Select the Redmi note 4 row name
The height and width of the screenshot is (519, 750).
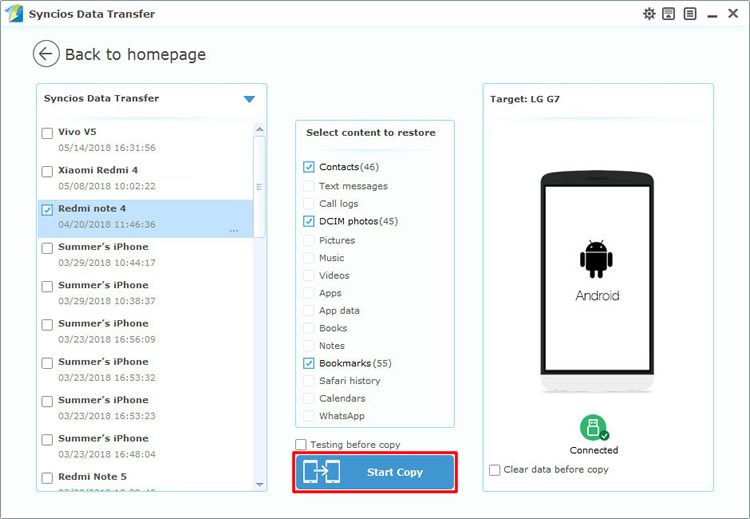pos(92,209)
